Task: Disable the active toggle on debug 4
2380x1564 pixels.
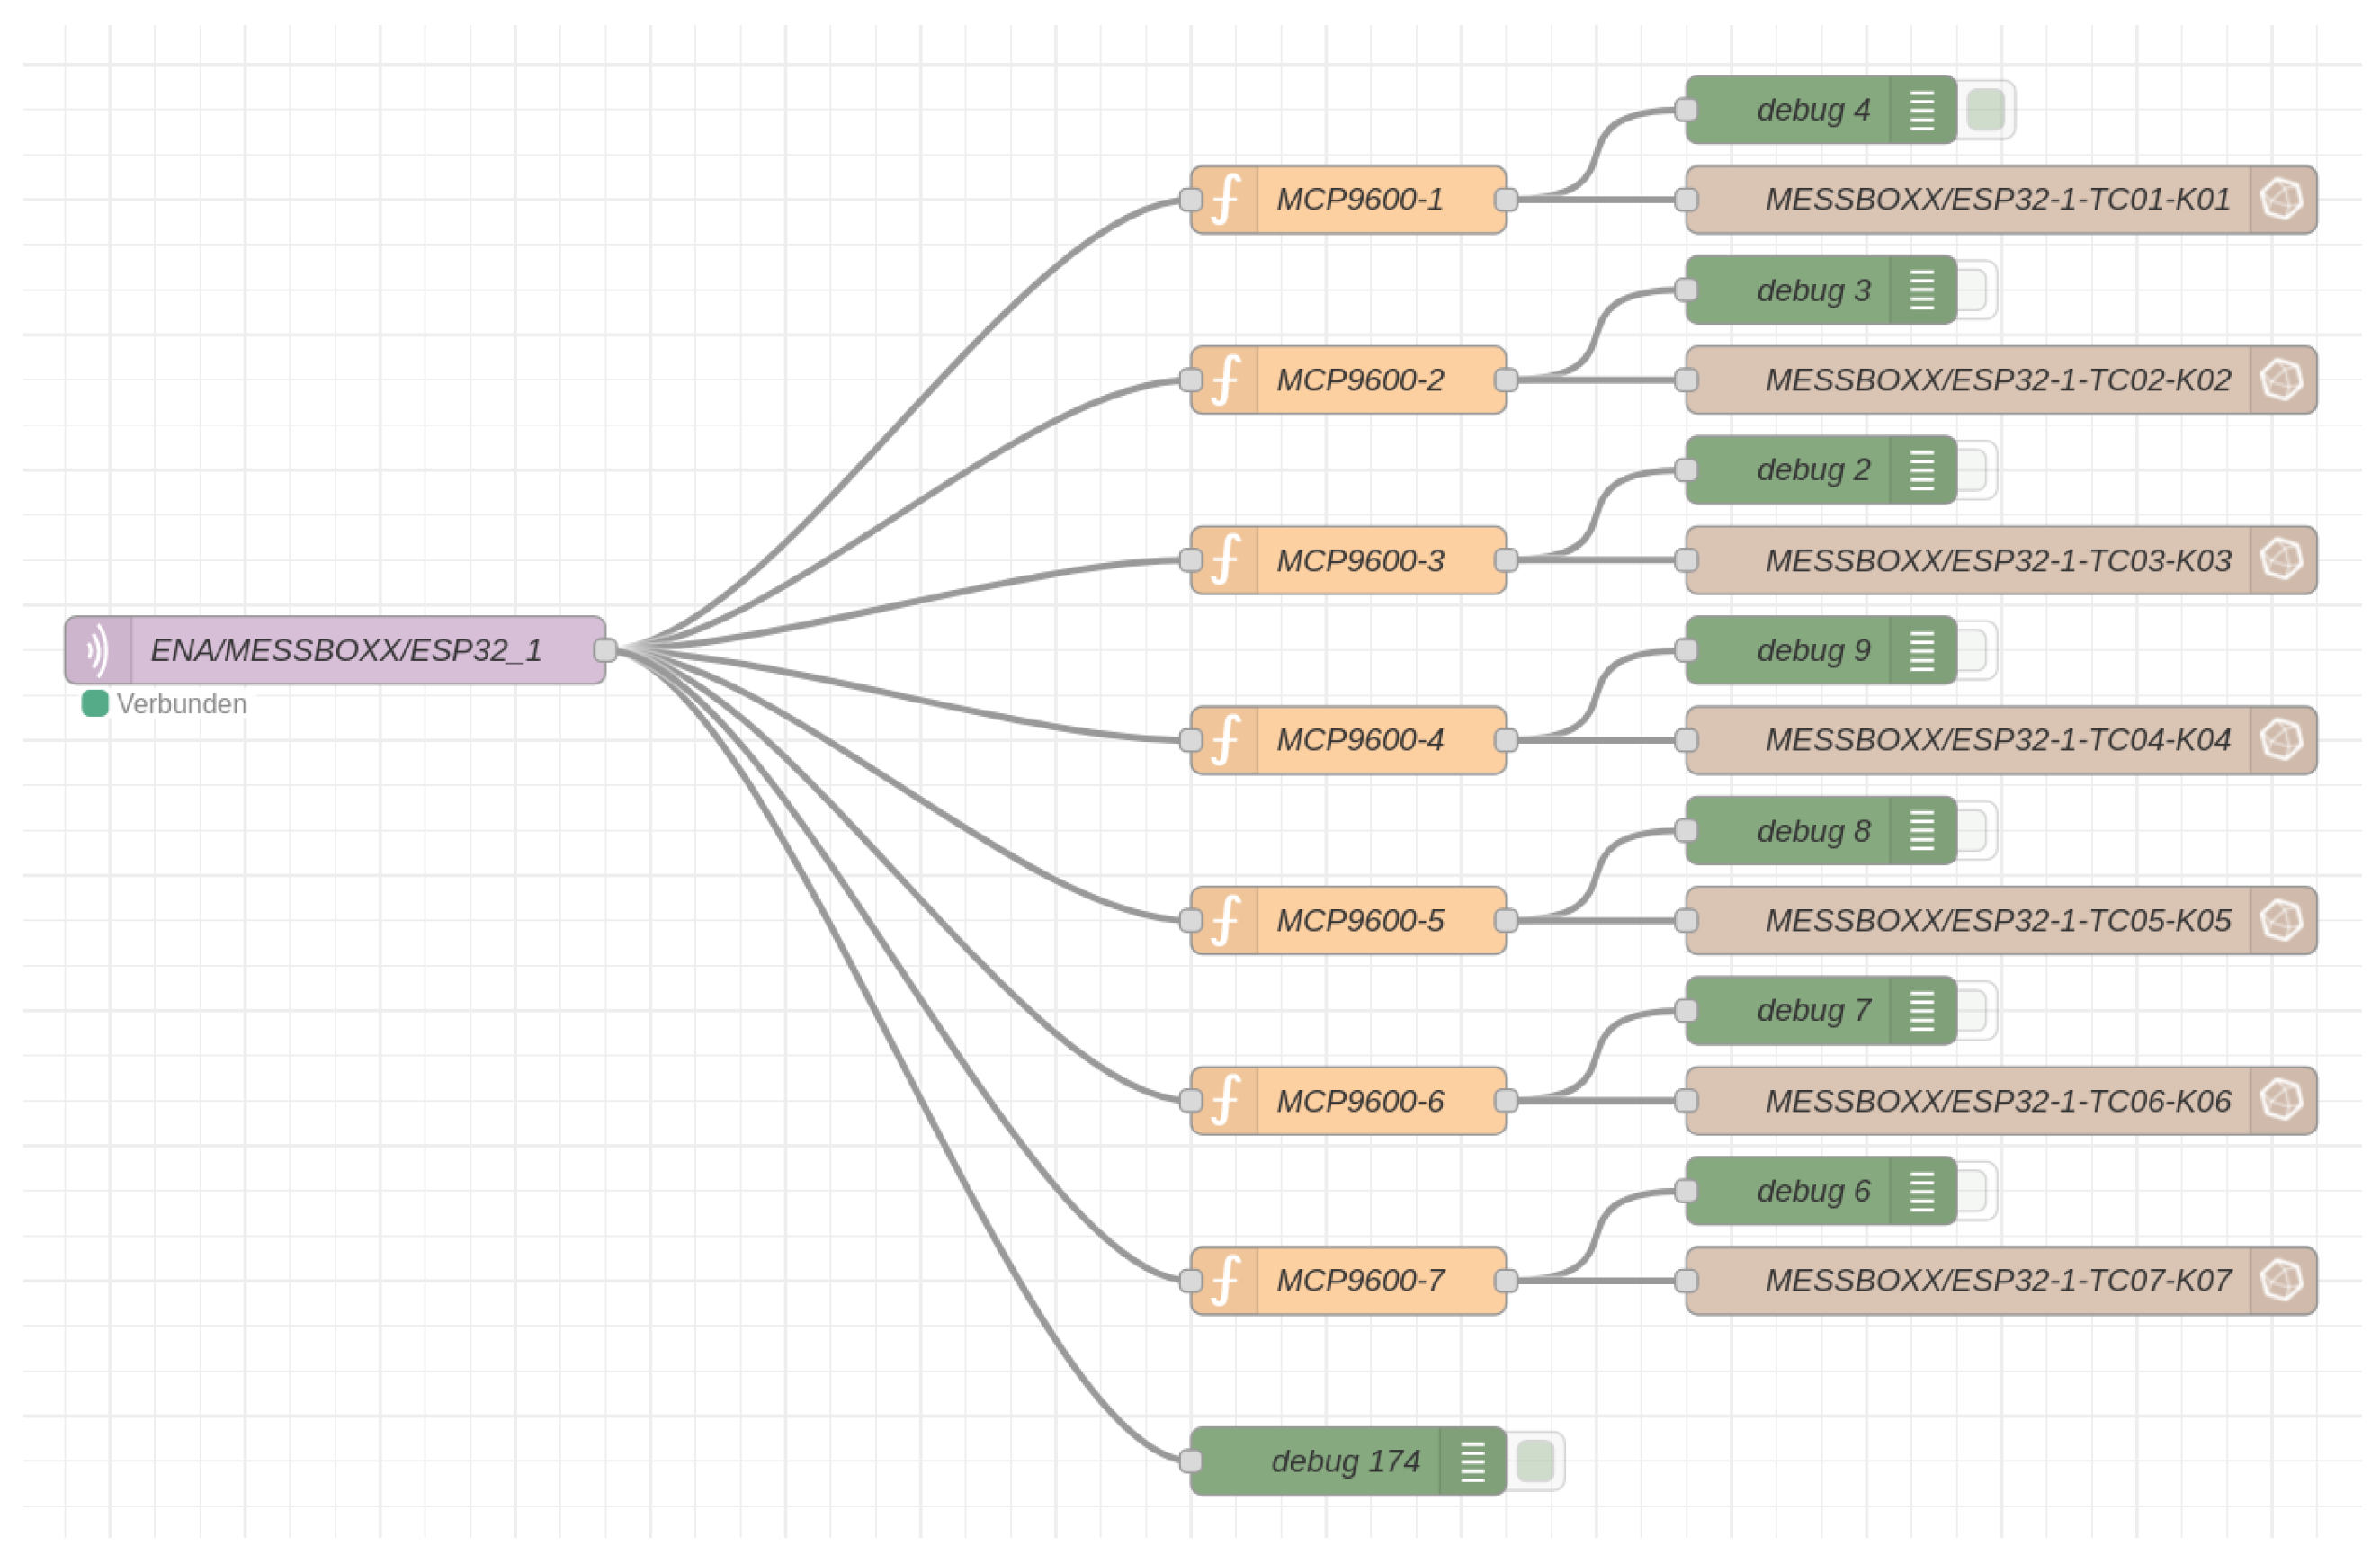Action: pyautogui.click(x=1986, y=110)
